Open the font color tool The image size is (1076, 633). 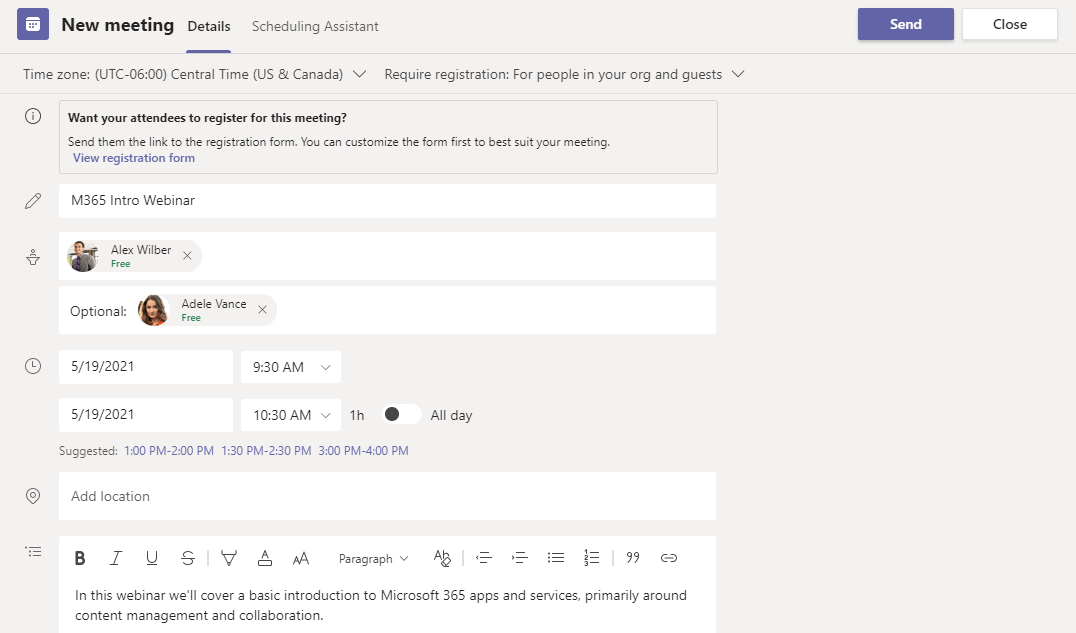pyautogui.click(x=265, y=558)
